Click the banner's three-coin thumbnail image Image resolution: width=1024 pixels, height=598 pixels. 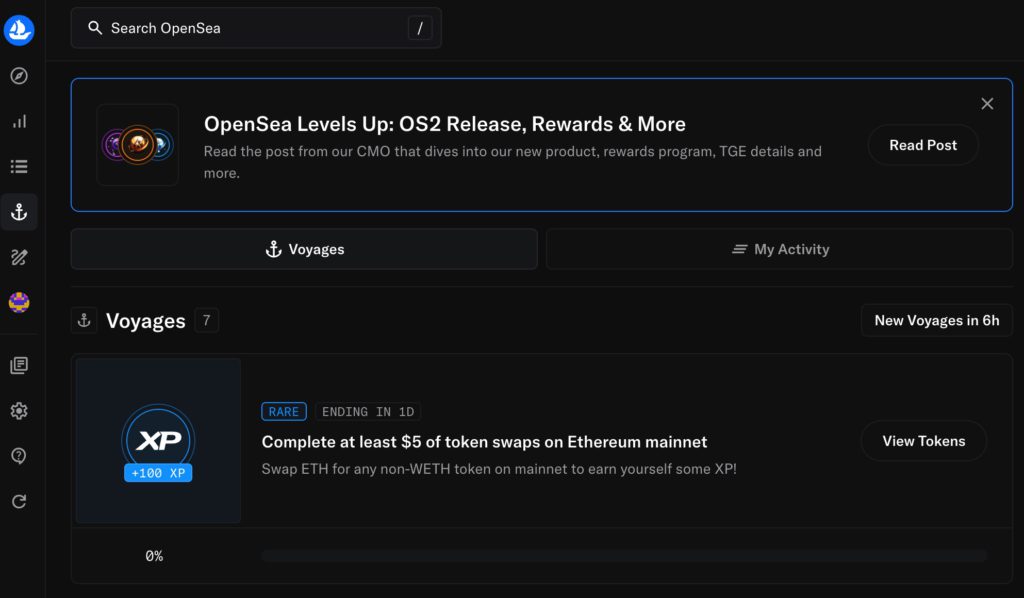click(138, 145)
